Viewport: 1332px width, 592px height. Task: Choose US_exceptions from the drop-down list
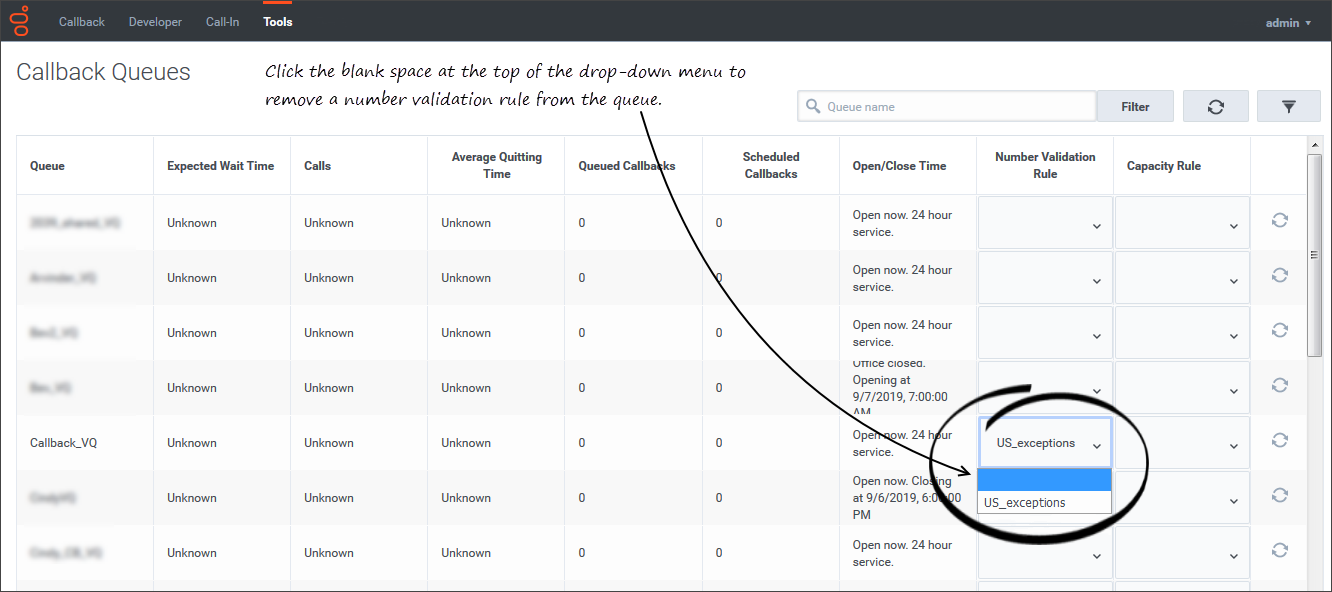(x=1044, y=503)
